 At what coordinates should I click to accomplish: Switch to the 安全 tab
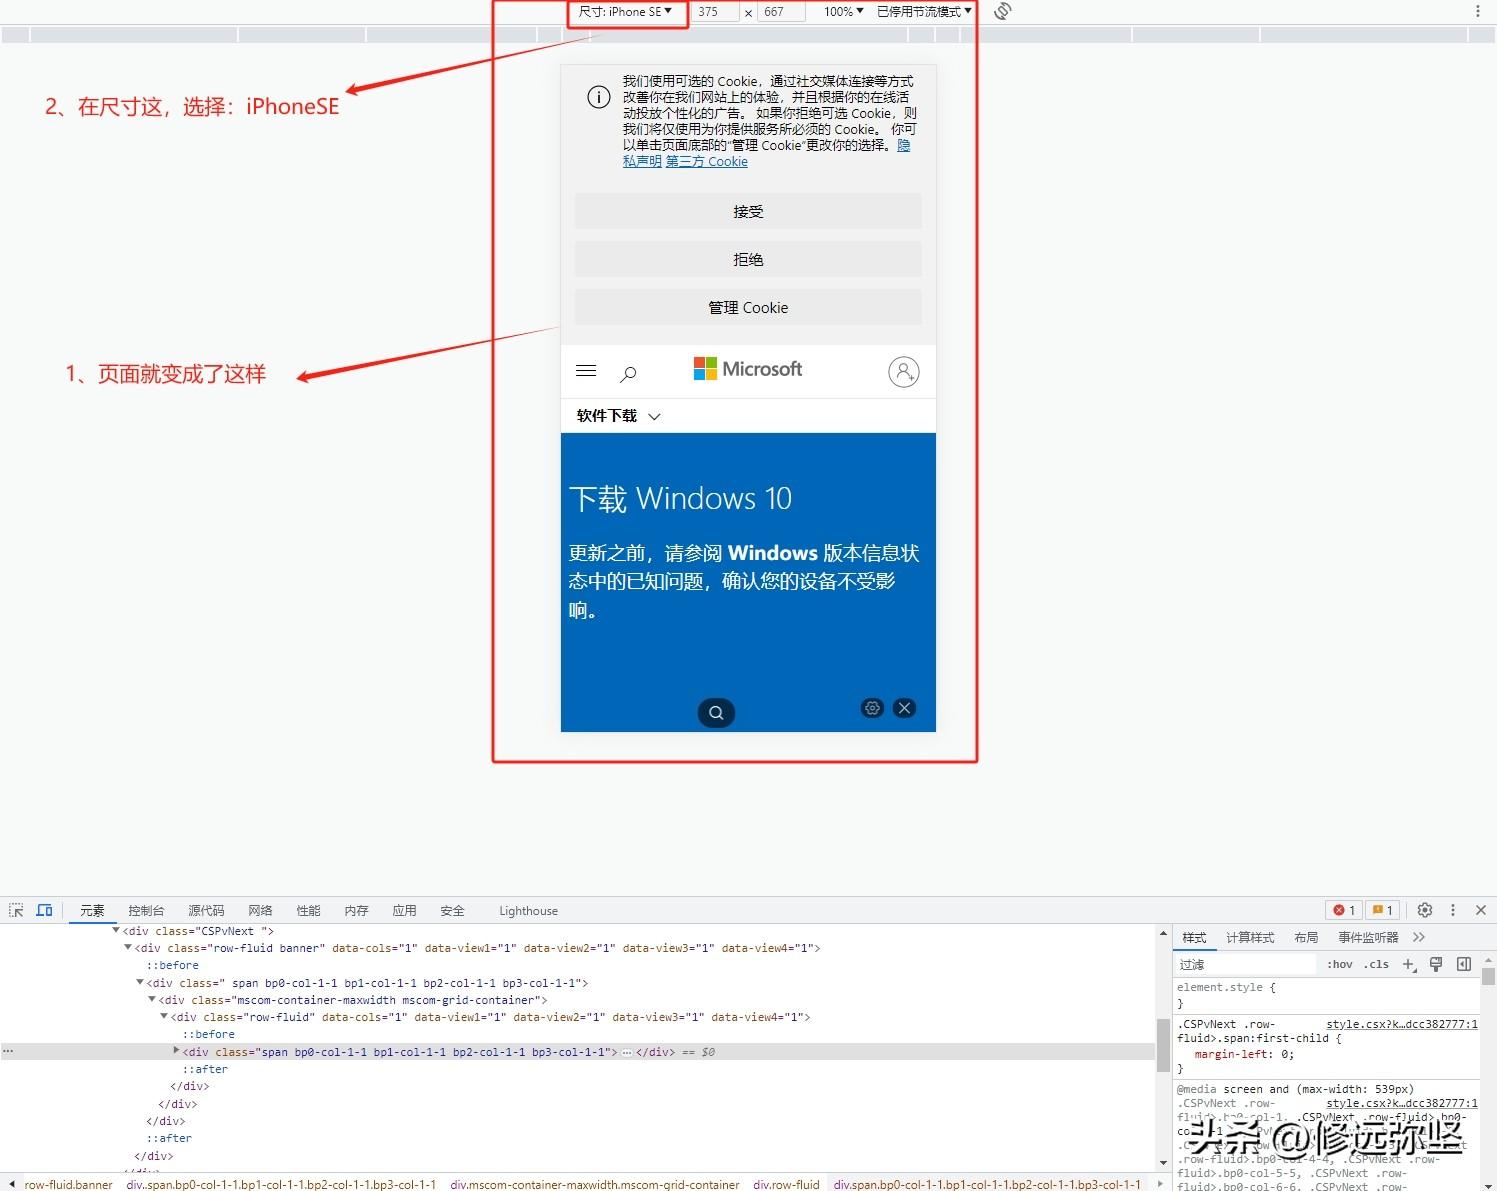coord(452,910)
